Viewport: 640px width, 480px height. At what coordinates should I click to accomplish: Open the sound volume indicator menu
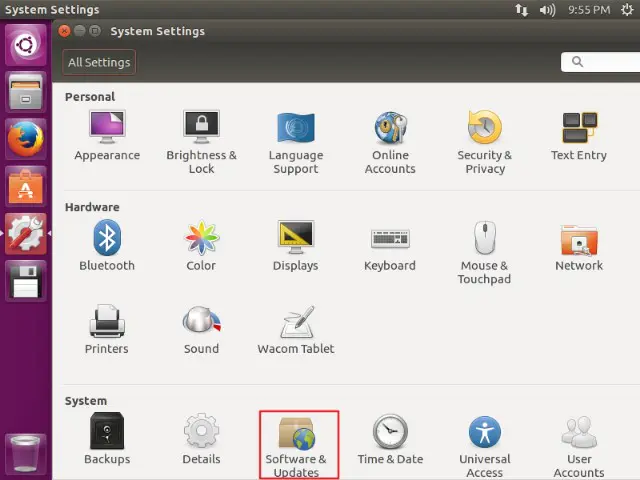[548, 10]
